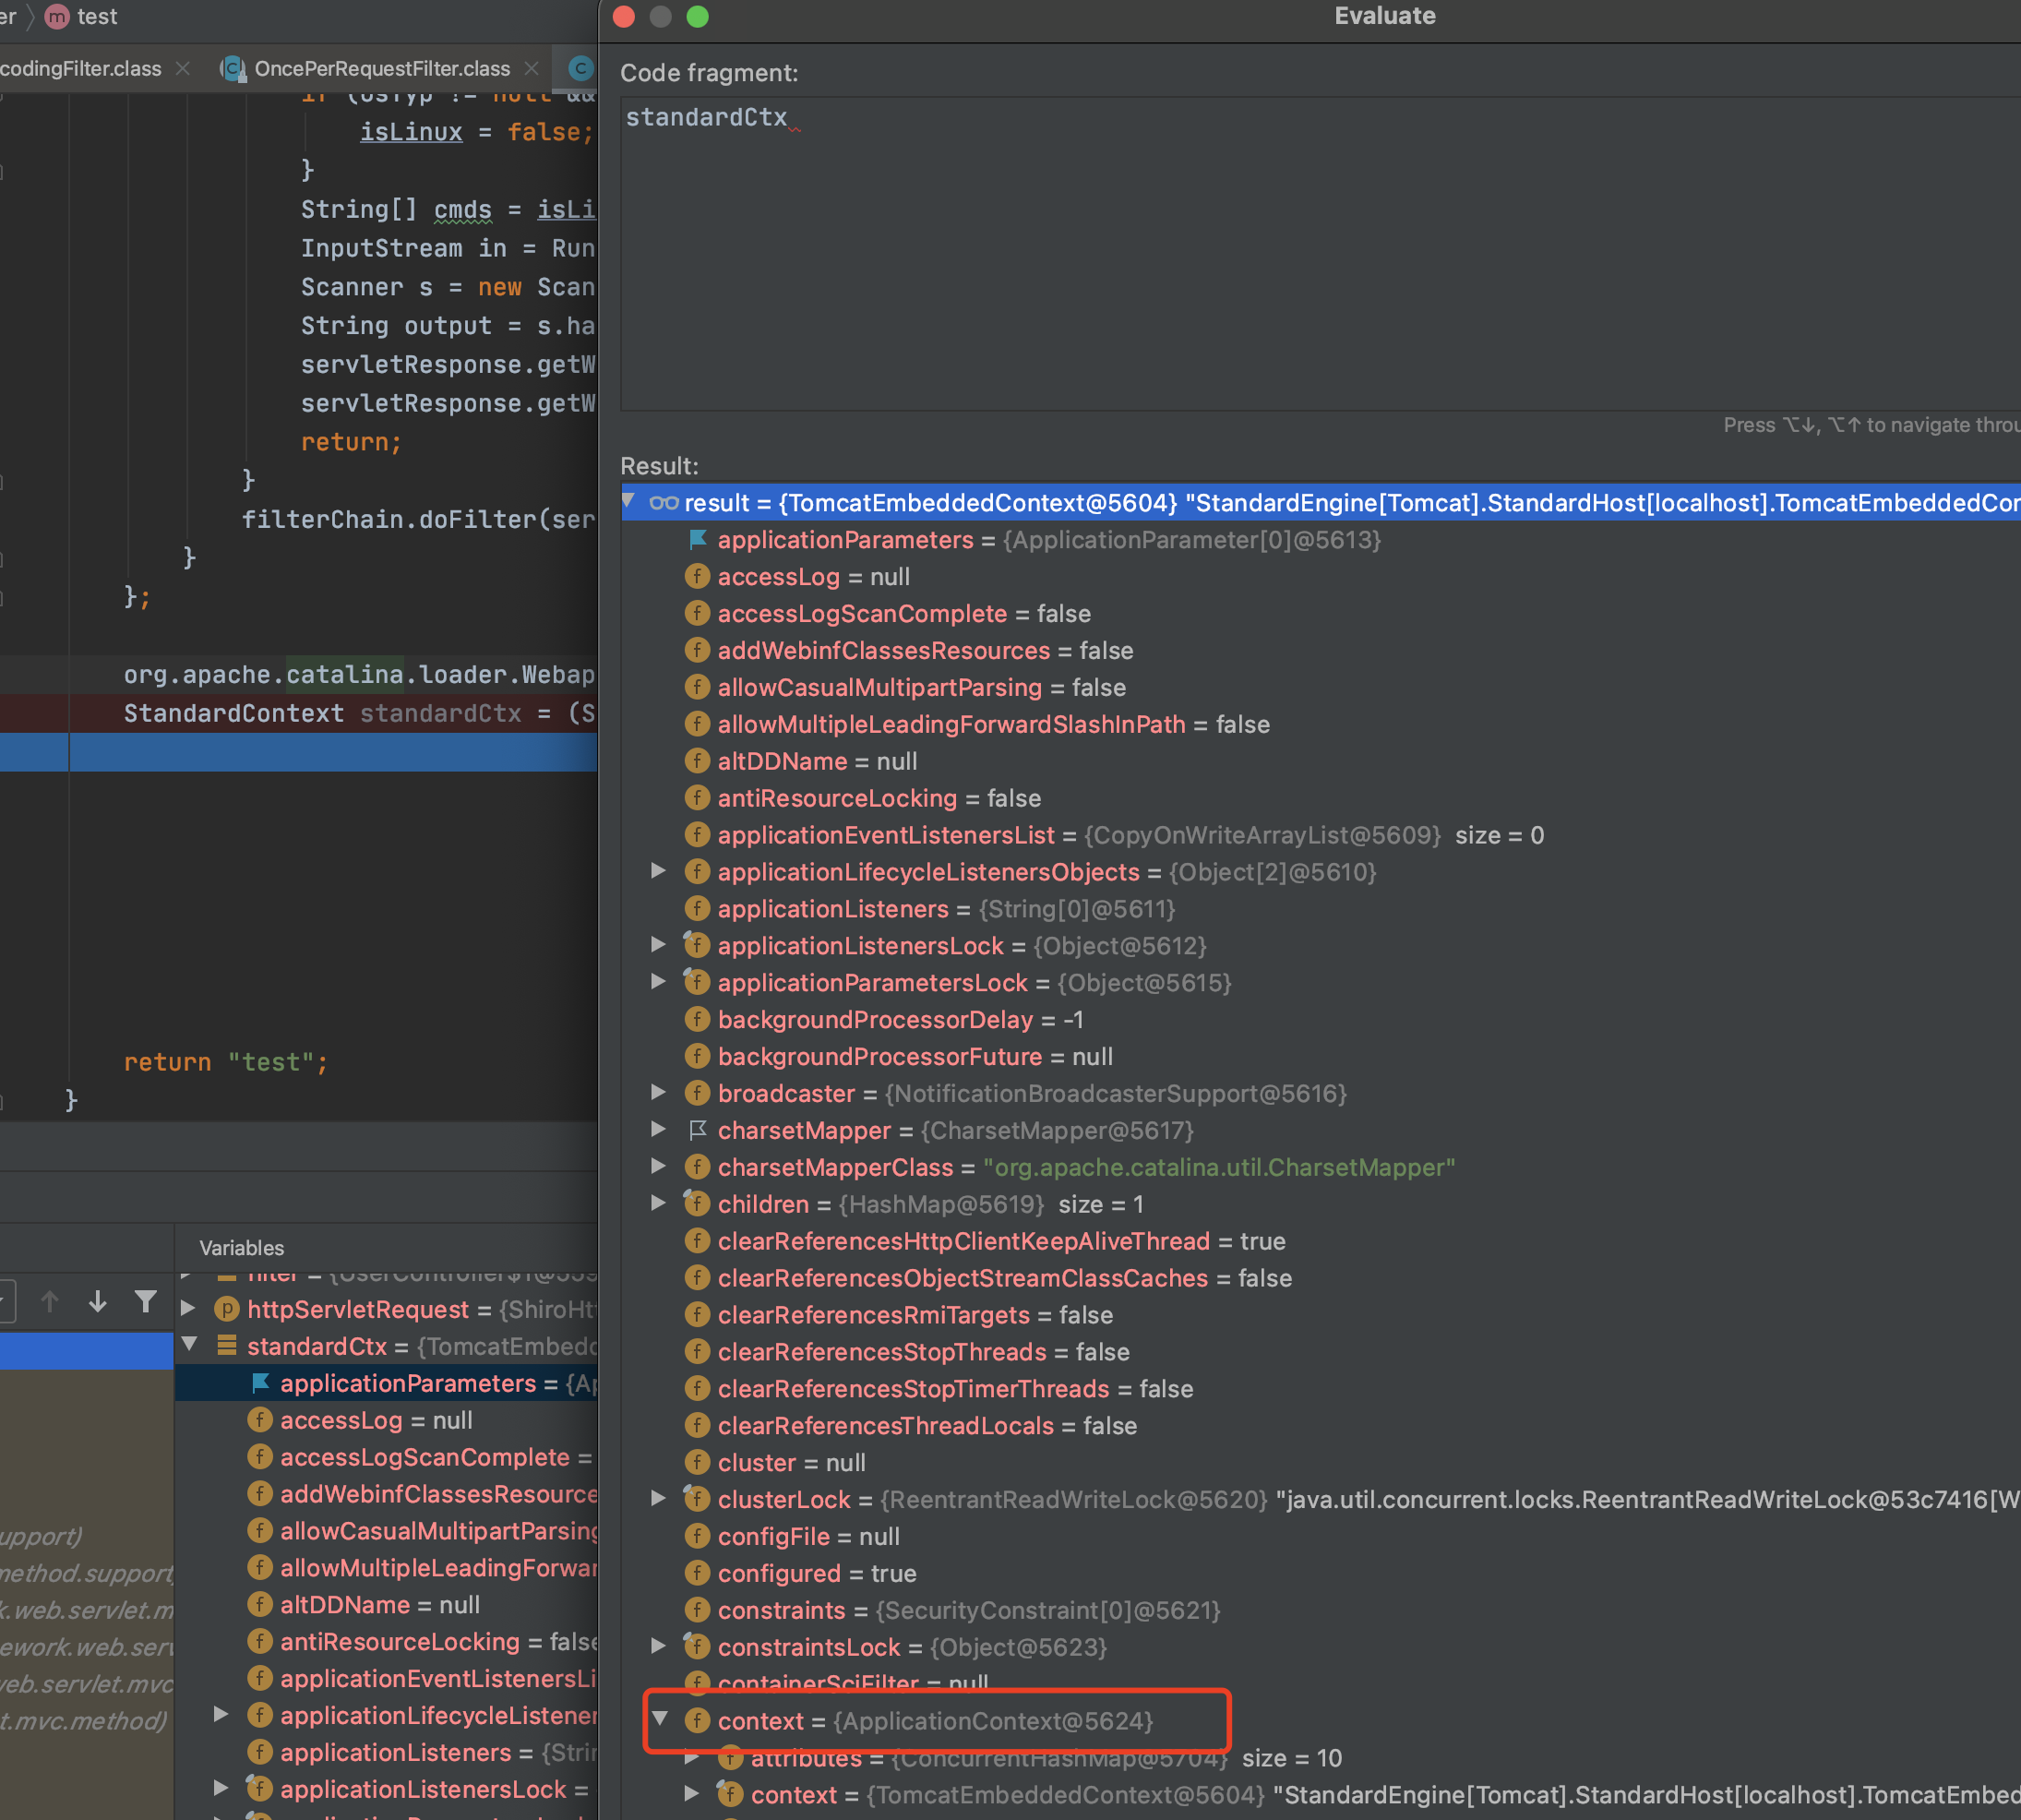
Task: Expand the charsetMapper = {CharsetMapper@5617} node
Action: (x=658, y=1130)
